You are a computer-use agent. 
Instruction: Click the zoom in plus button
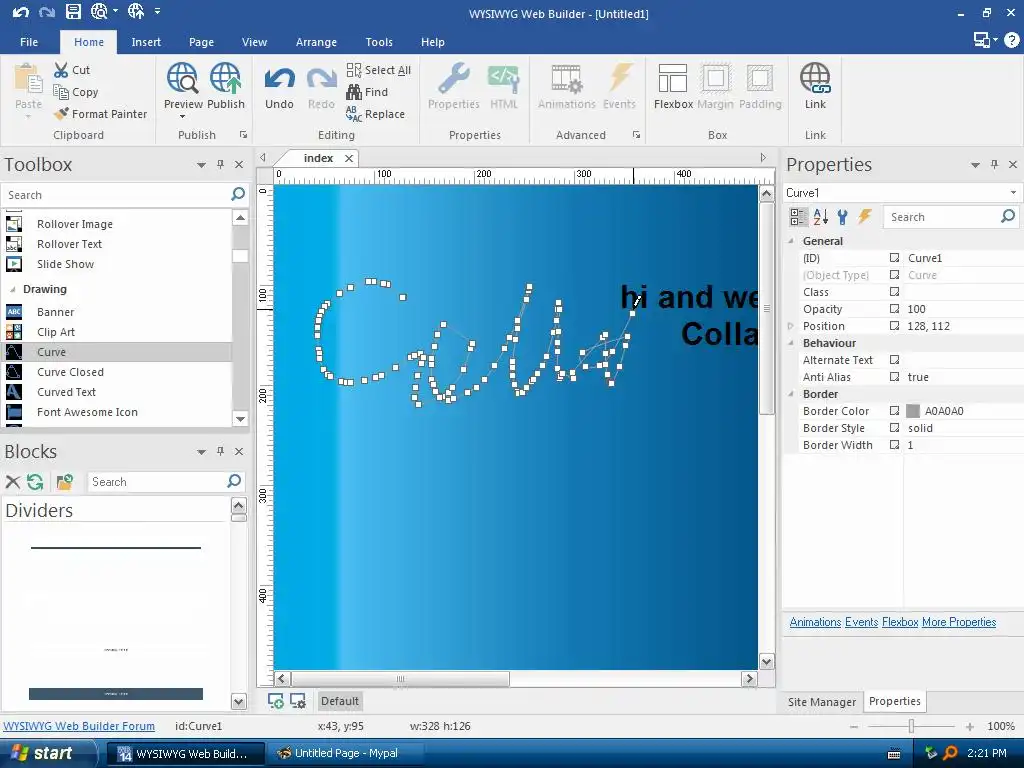point(970,726)
